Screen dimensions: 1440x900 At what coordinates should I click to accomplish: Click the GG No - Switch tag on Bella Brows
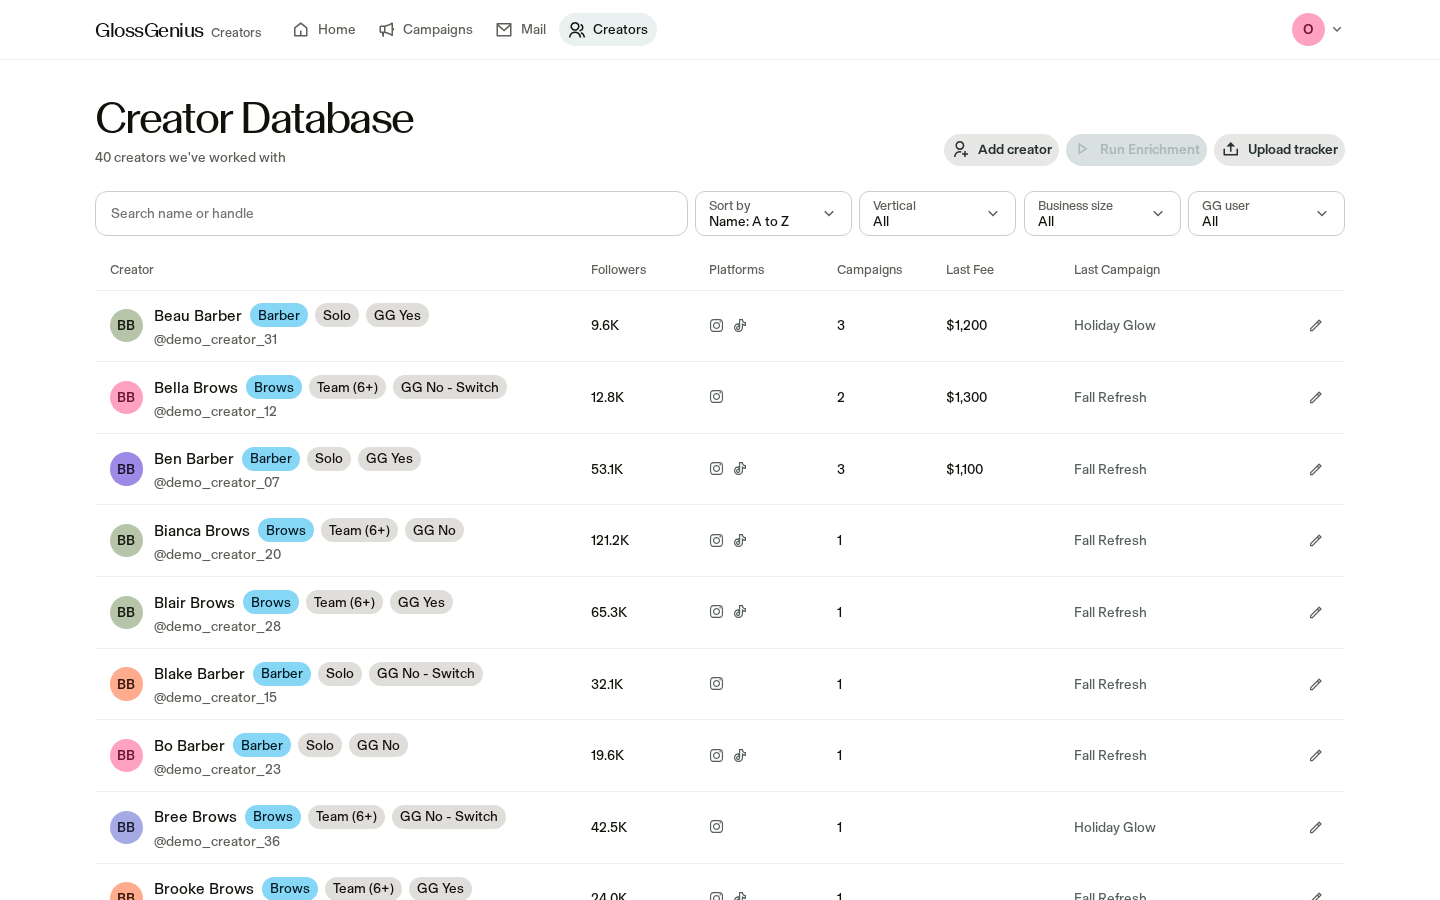click(x=450, y=387)
